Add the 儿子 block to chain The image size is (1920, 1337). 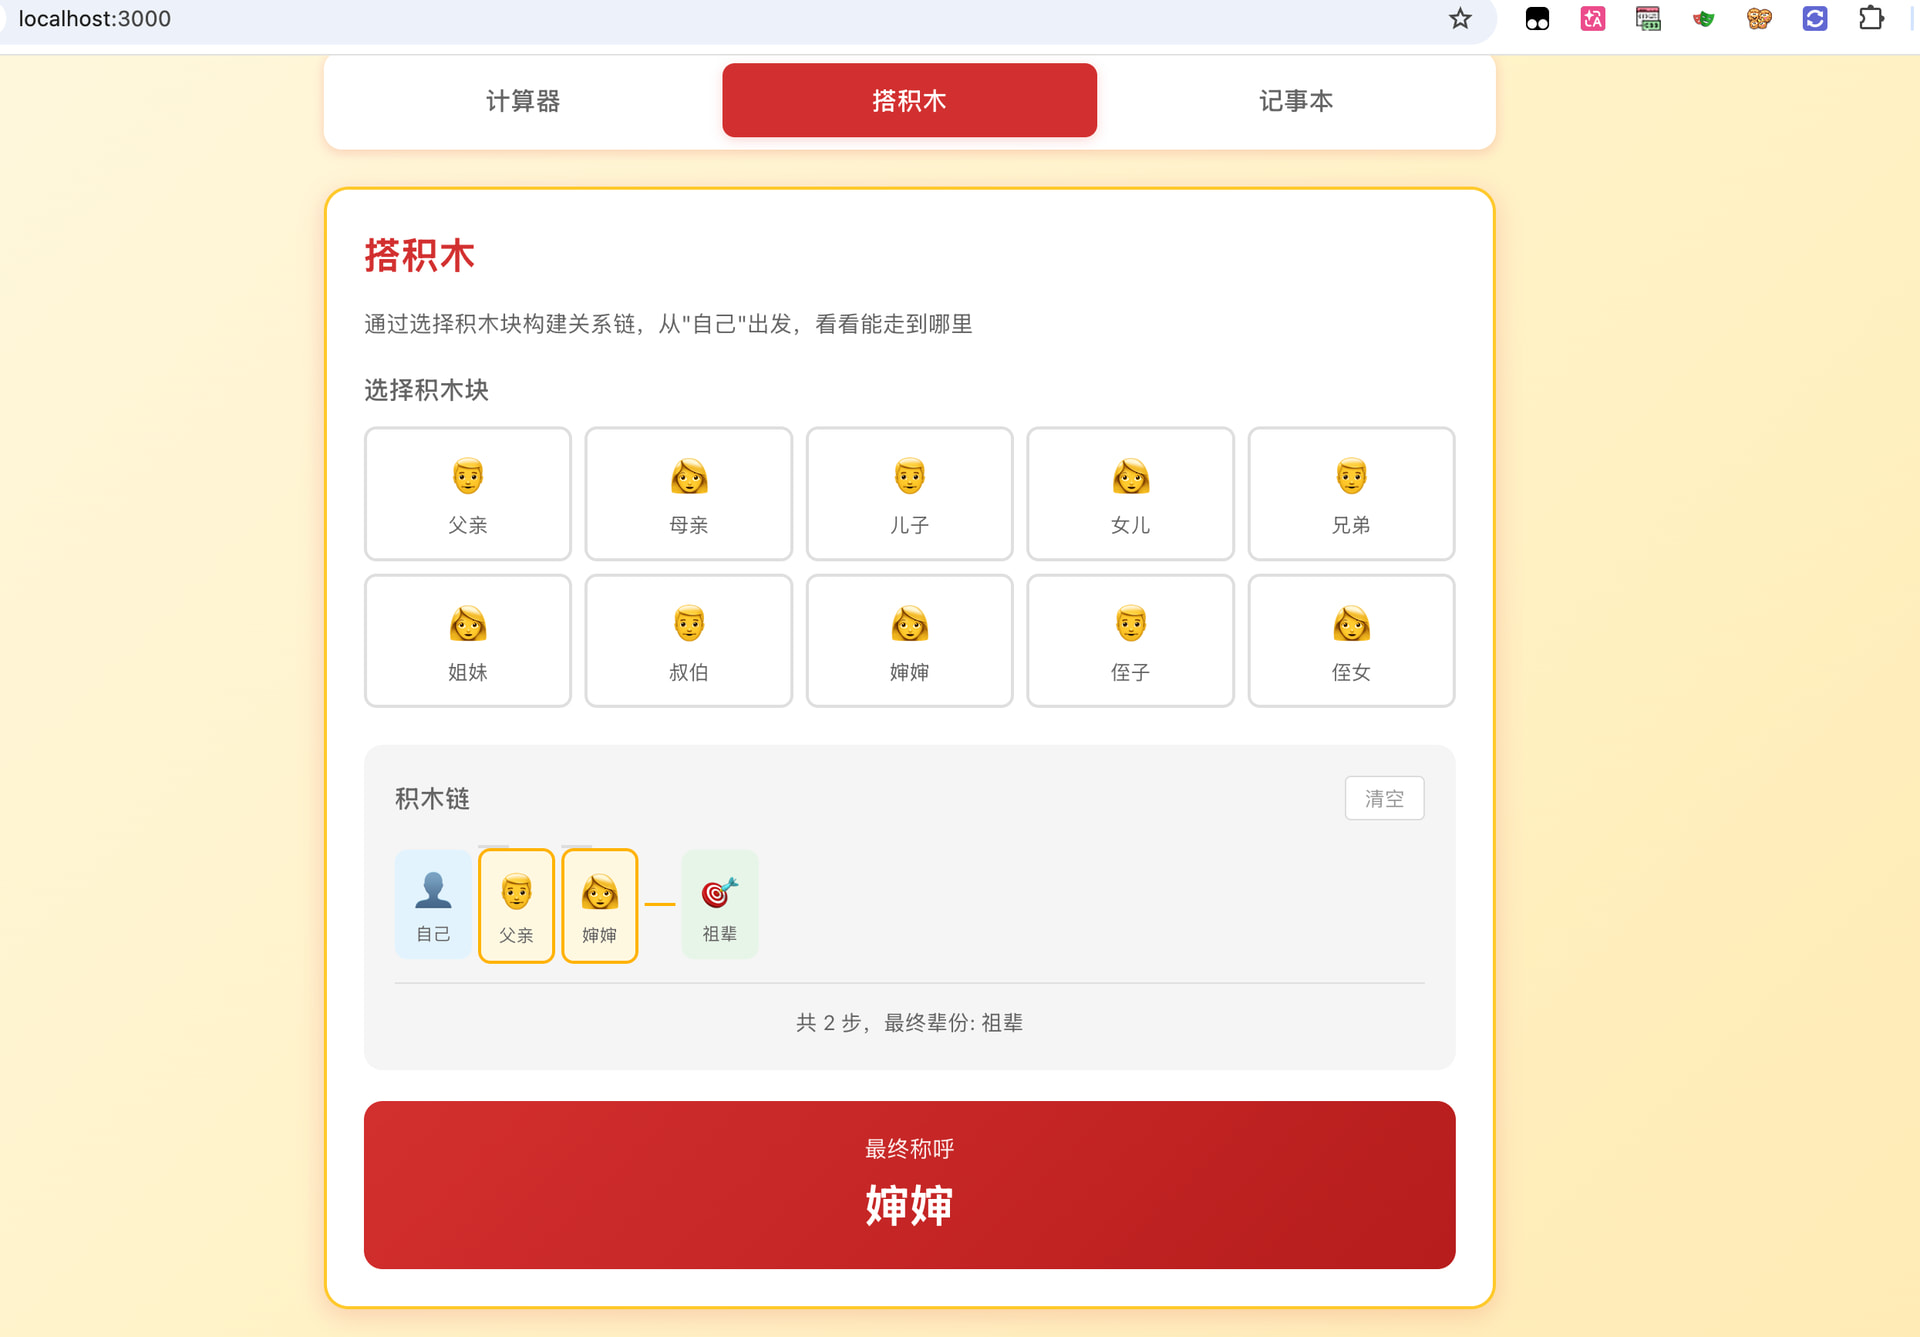coord(909,494)
